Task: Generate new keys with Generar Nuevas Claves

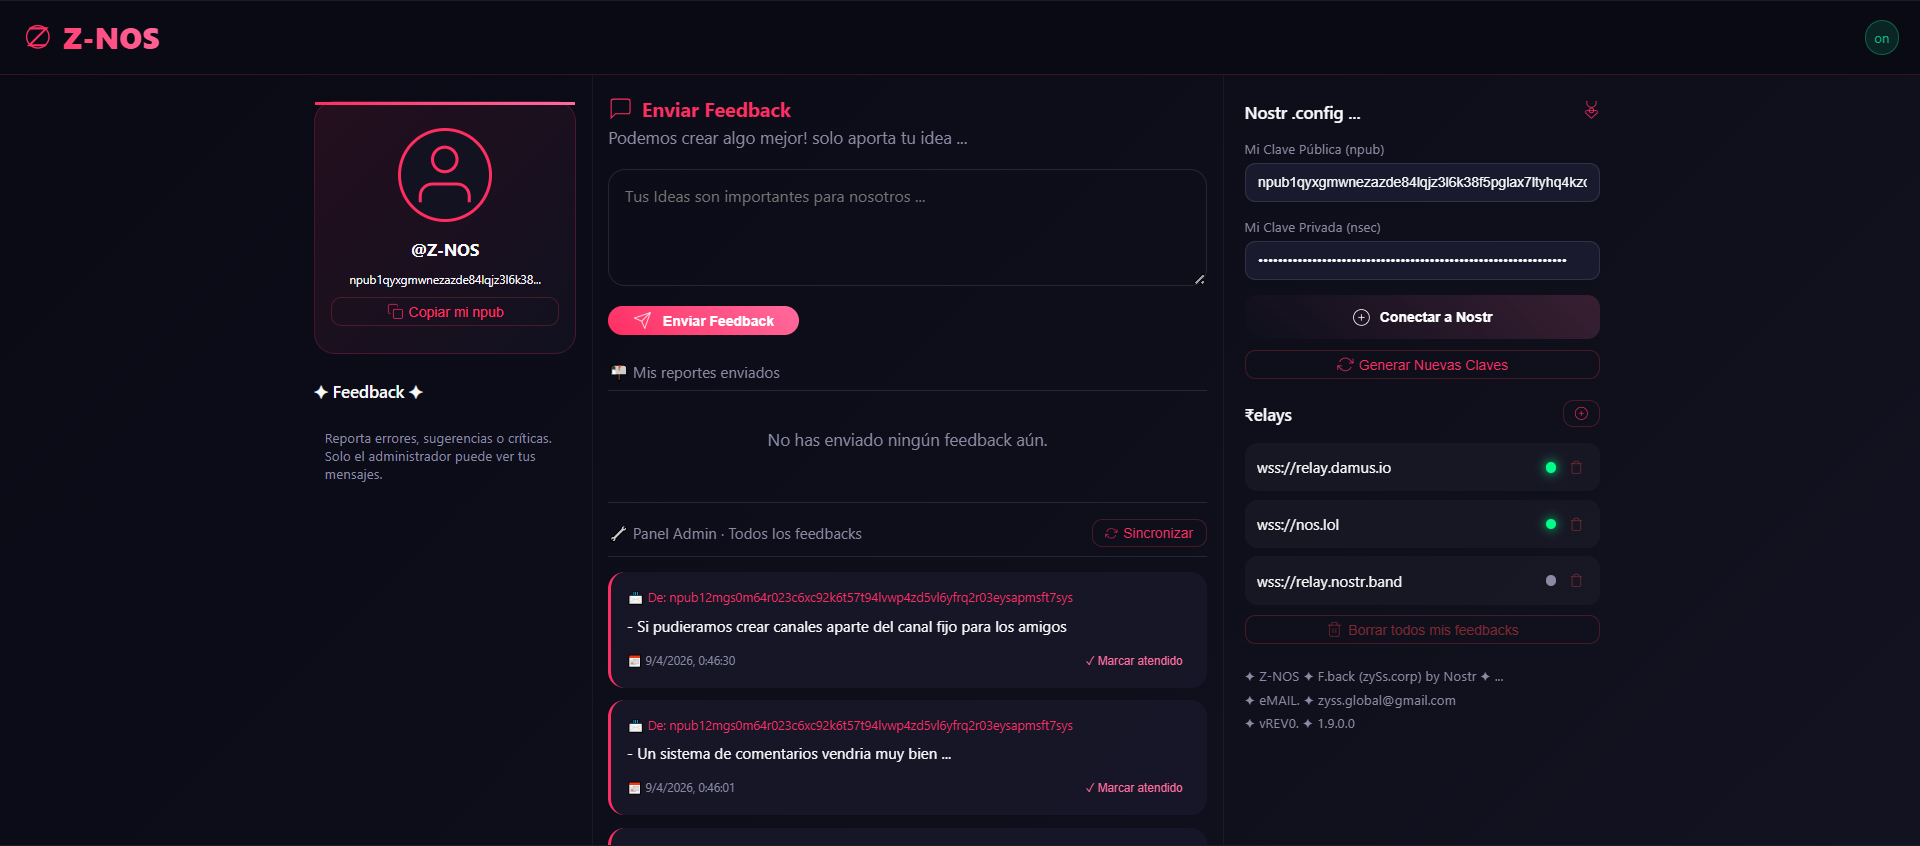Action: pyautogui.click(x=1421, y=365)
